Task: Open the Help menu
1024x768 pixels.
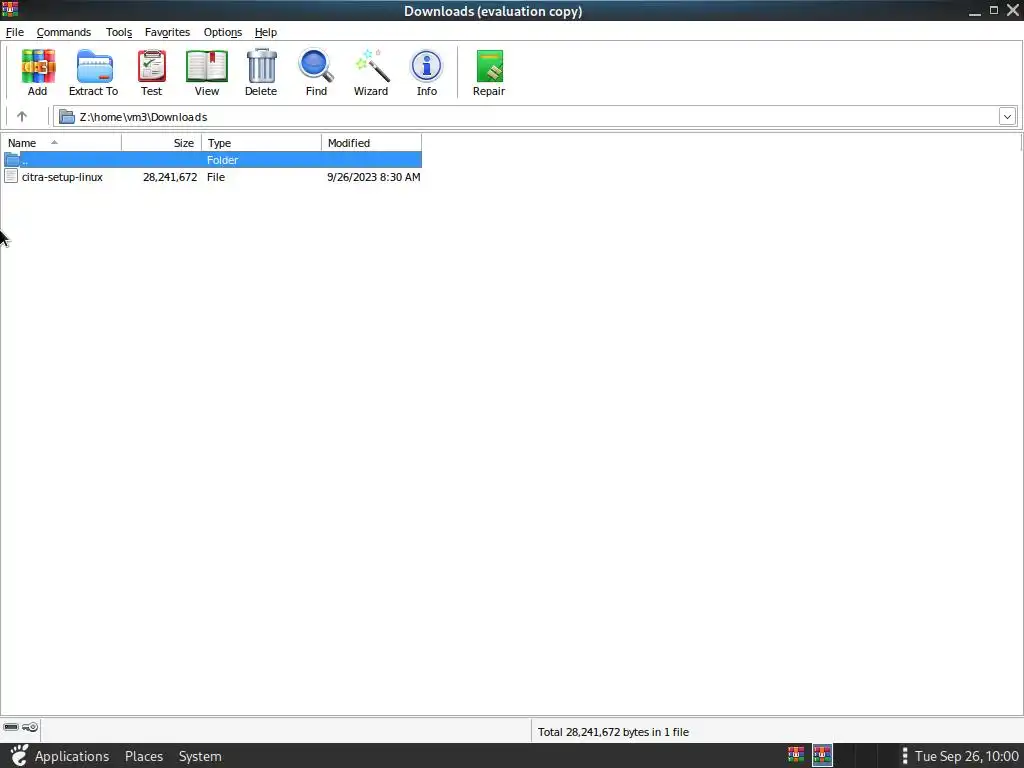Action: click(266, 32)
